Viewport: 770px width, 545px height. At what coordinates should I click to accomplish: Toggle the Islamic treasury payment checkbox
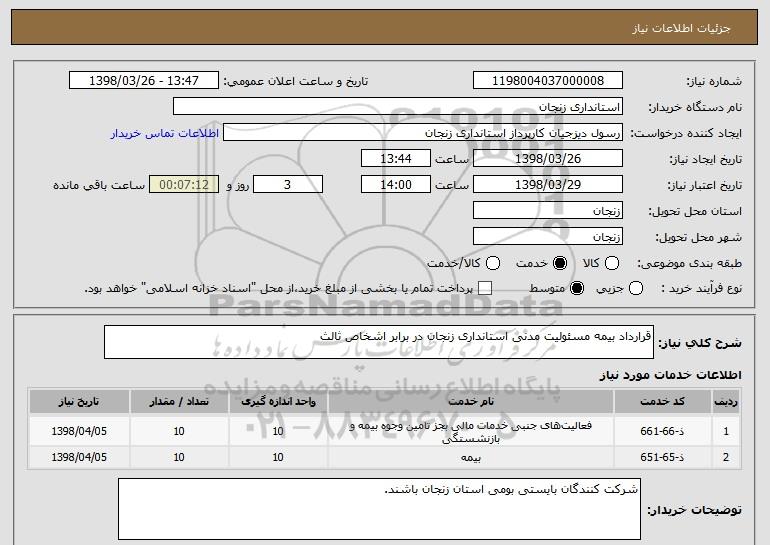click(x=485, y=288)
